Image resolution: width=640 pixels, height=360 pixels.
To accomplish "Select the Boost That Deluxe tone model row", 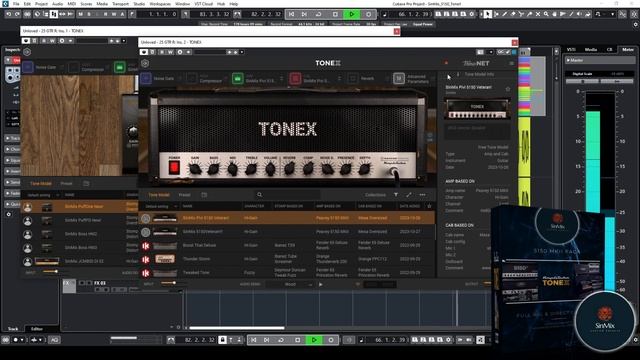I will (x=287, y=246).
